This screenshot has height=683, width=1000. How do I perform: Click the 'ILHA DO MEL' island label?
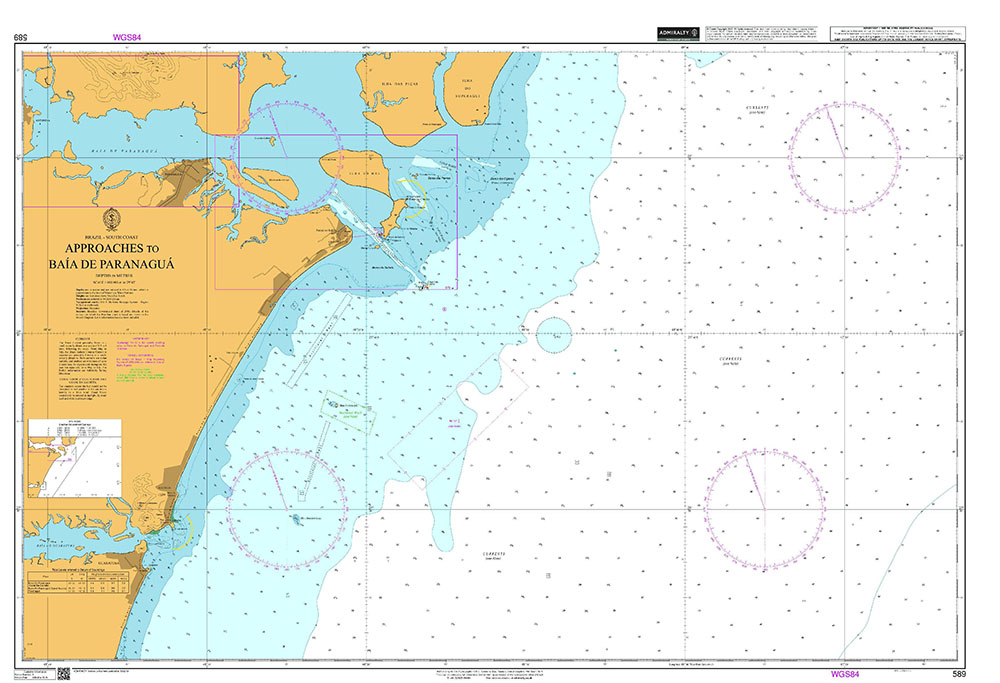(x=365, y=173)
